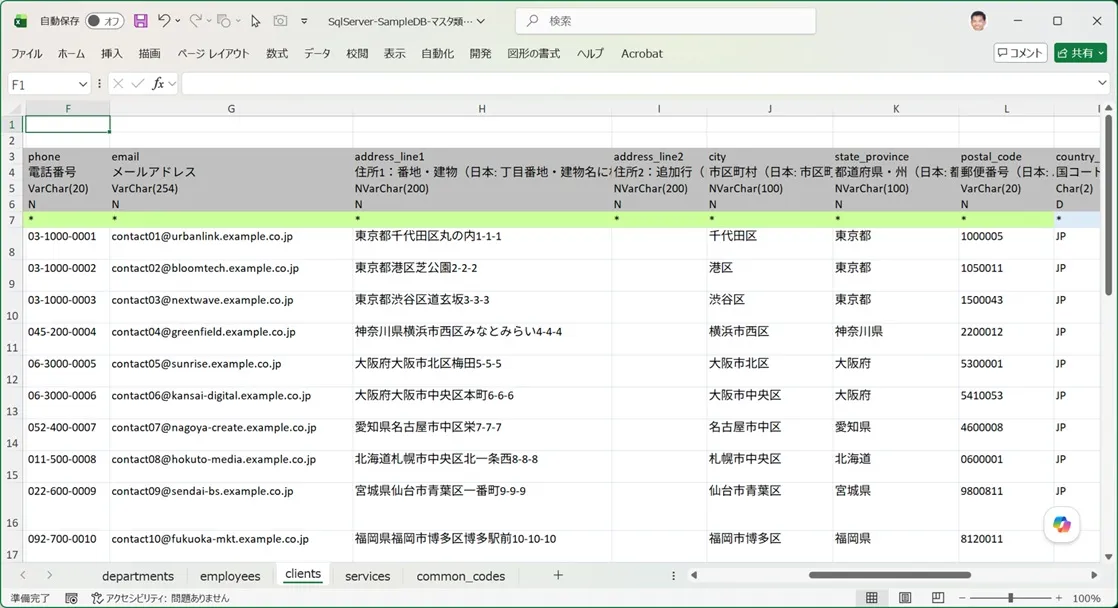Open the Acrobat tab

coord(642,53)
